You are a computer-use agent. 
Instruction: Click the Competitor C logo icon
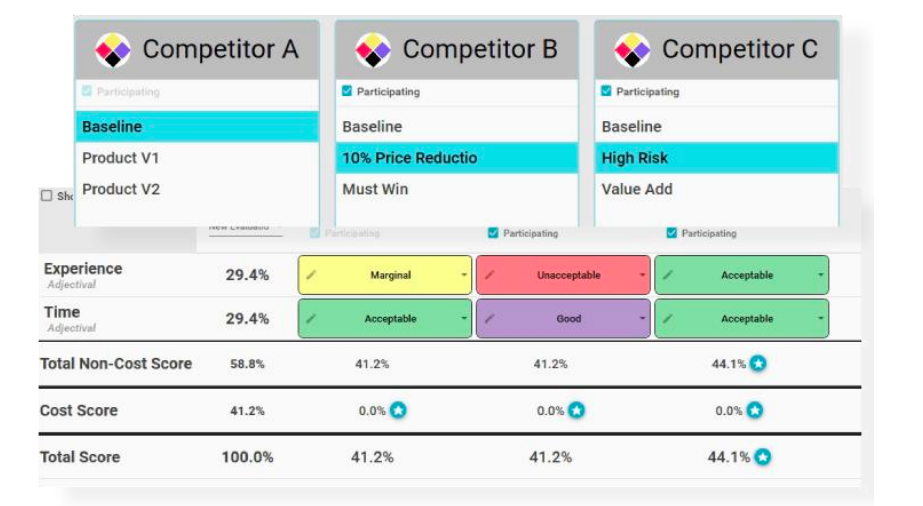tap(632, 49)
